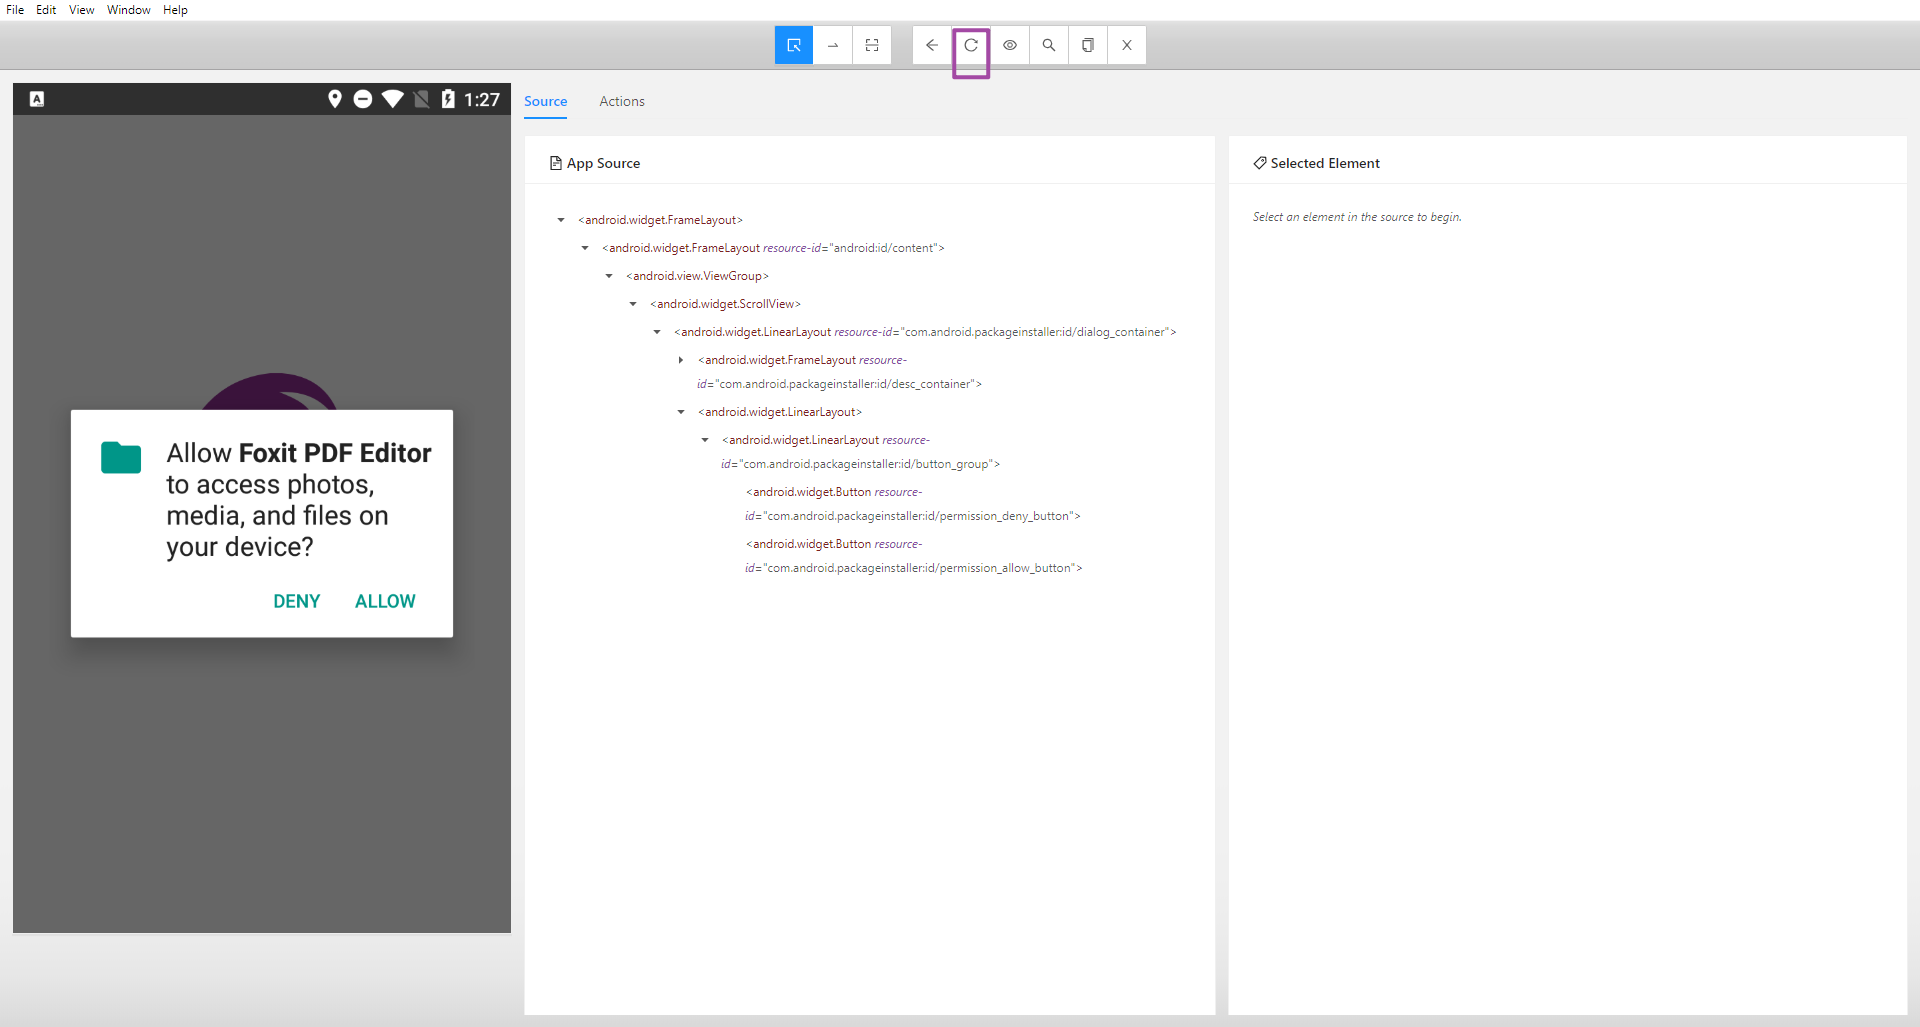Open the Window menu
The height and width of the screenshot is (1027, 1920).
point(129,10)
